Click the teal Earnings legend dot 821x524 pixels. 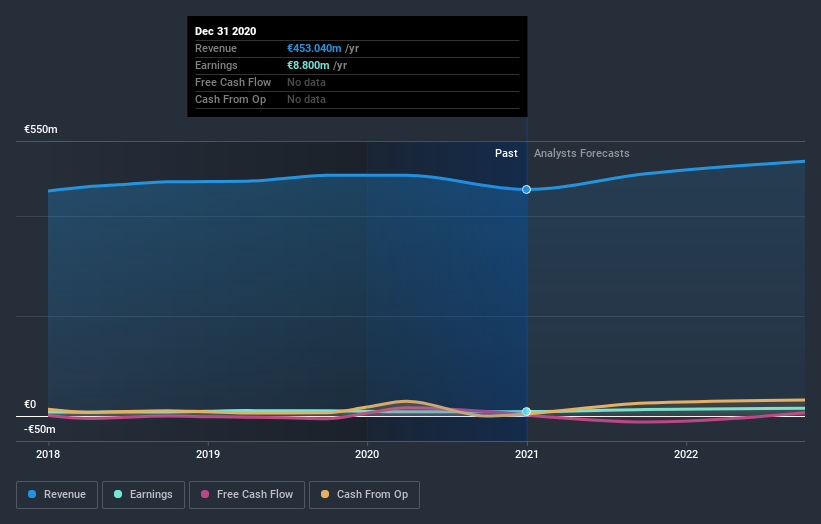pyautogui.click(x=118, y=494)
